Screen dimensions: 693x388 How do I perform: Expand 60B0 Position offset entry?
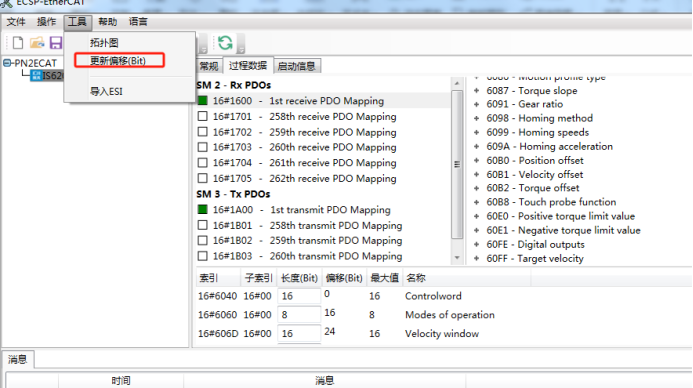pyautogui.click(x=476, y=160)
